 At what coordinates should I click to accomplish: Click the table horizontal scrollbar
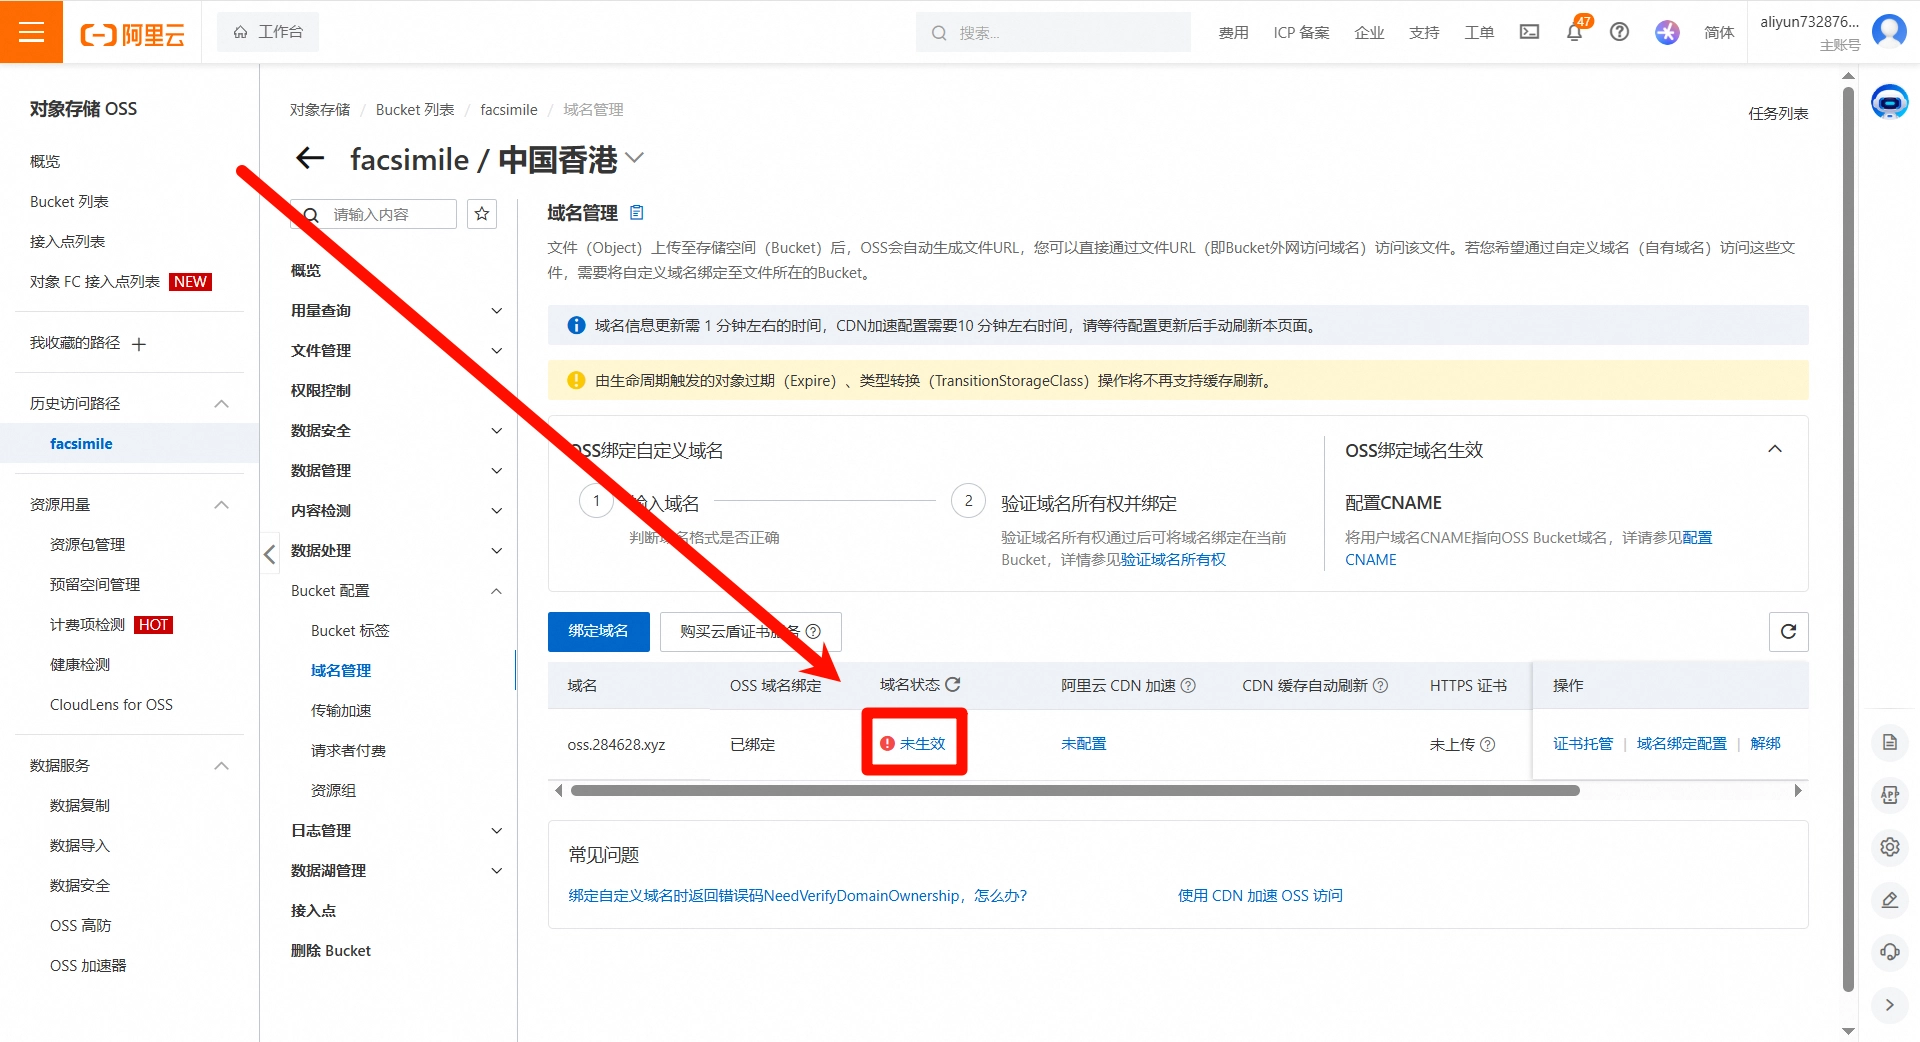tap(1075, 791)
